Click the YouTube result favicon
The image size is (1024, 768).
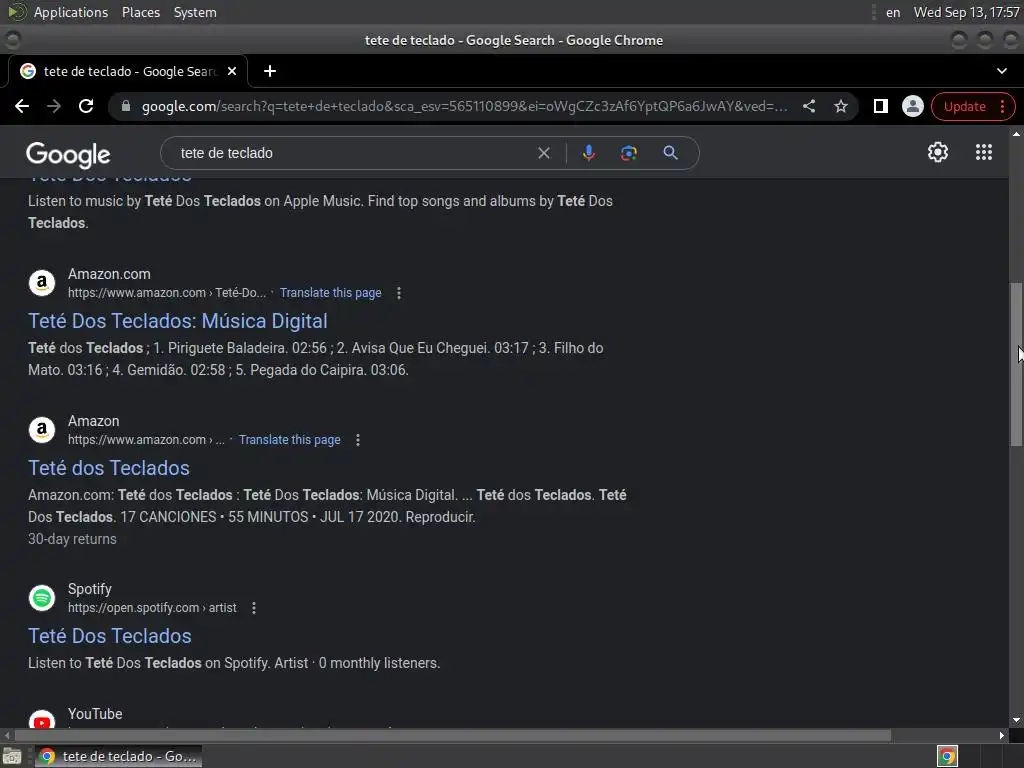(42, 720)
